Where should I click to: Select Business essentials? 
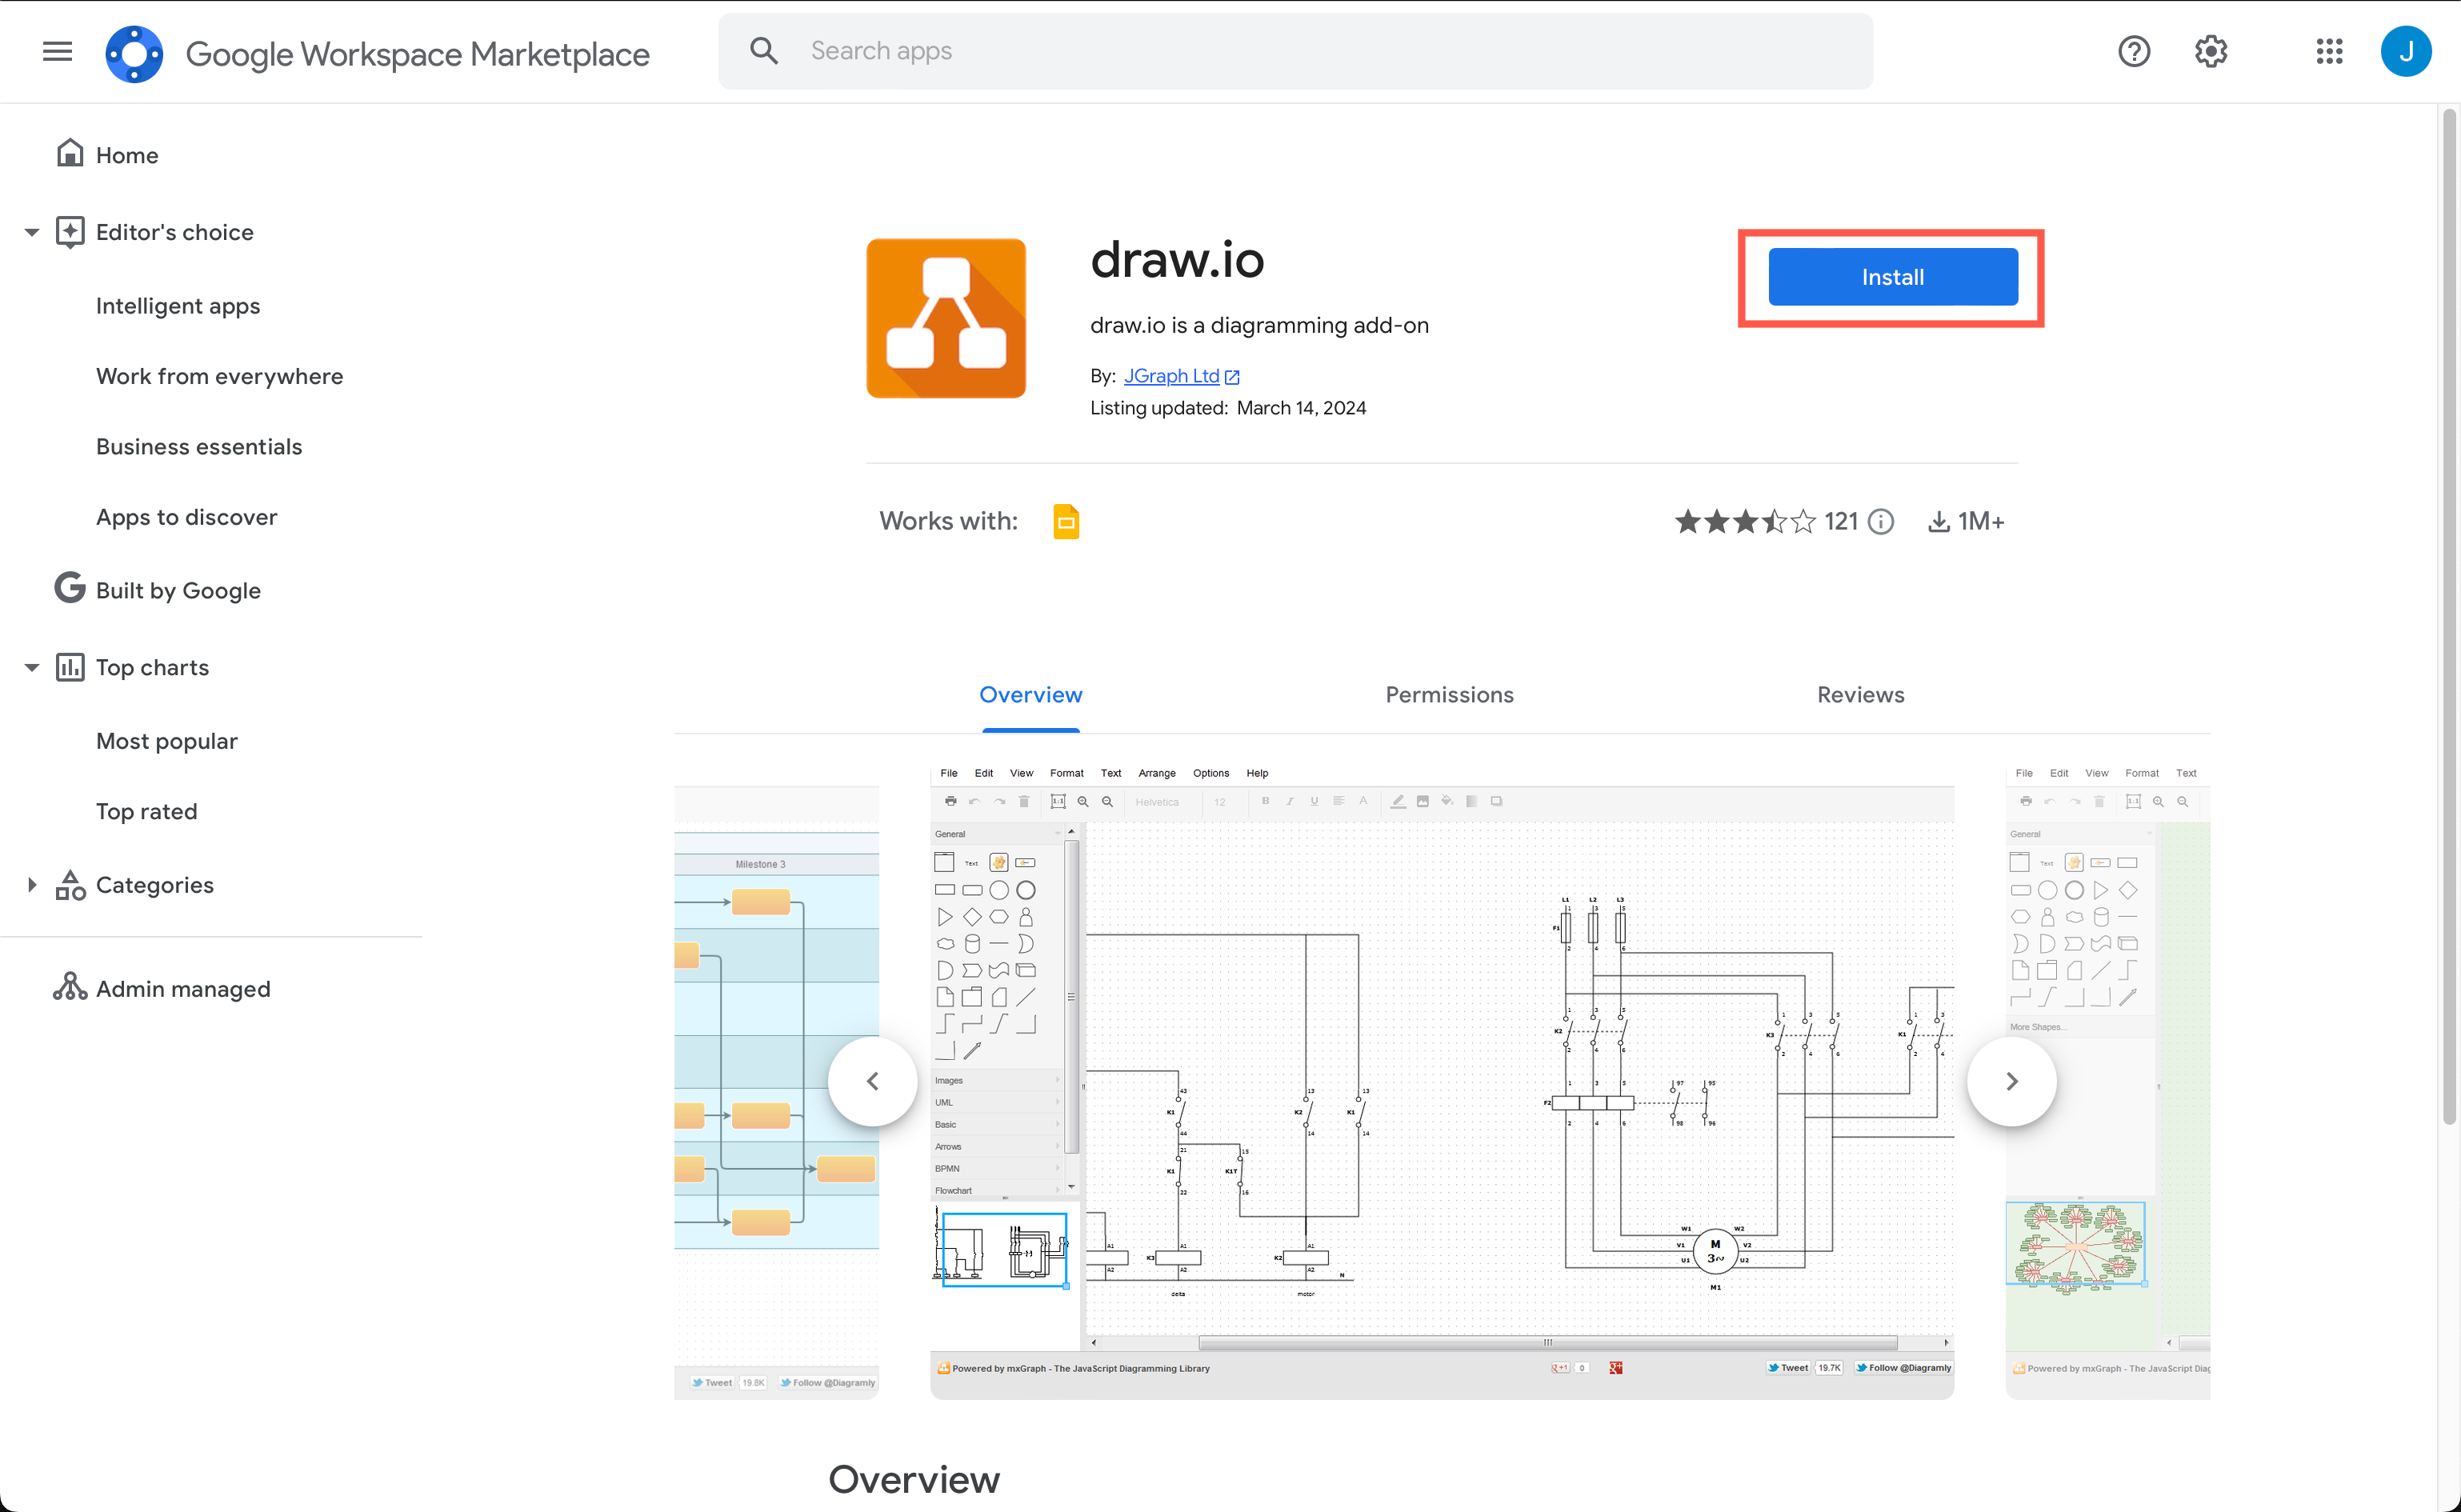point(199,446)
